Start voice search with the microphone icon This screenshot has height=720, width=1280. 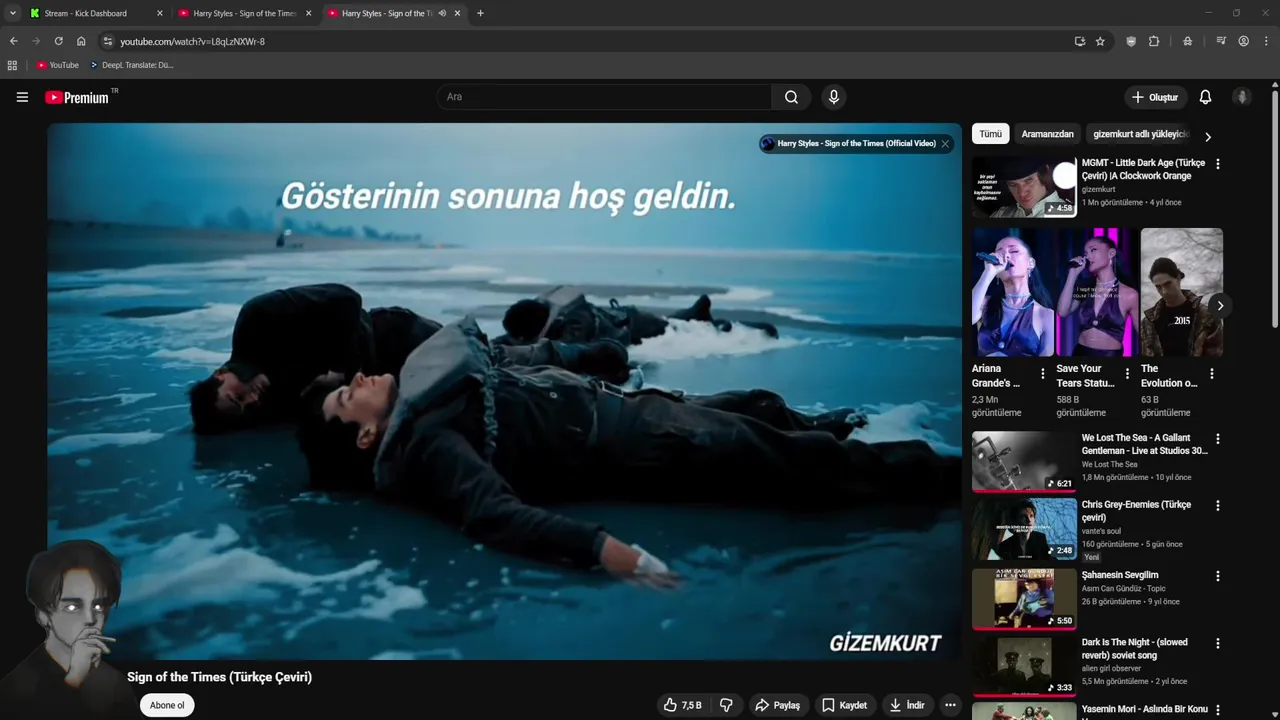[x=833, y=97]
